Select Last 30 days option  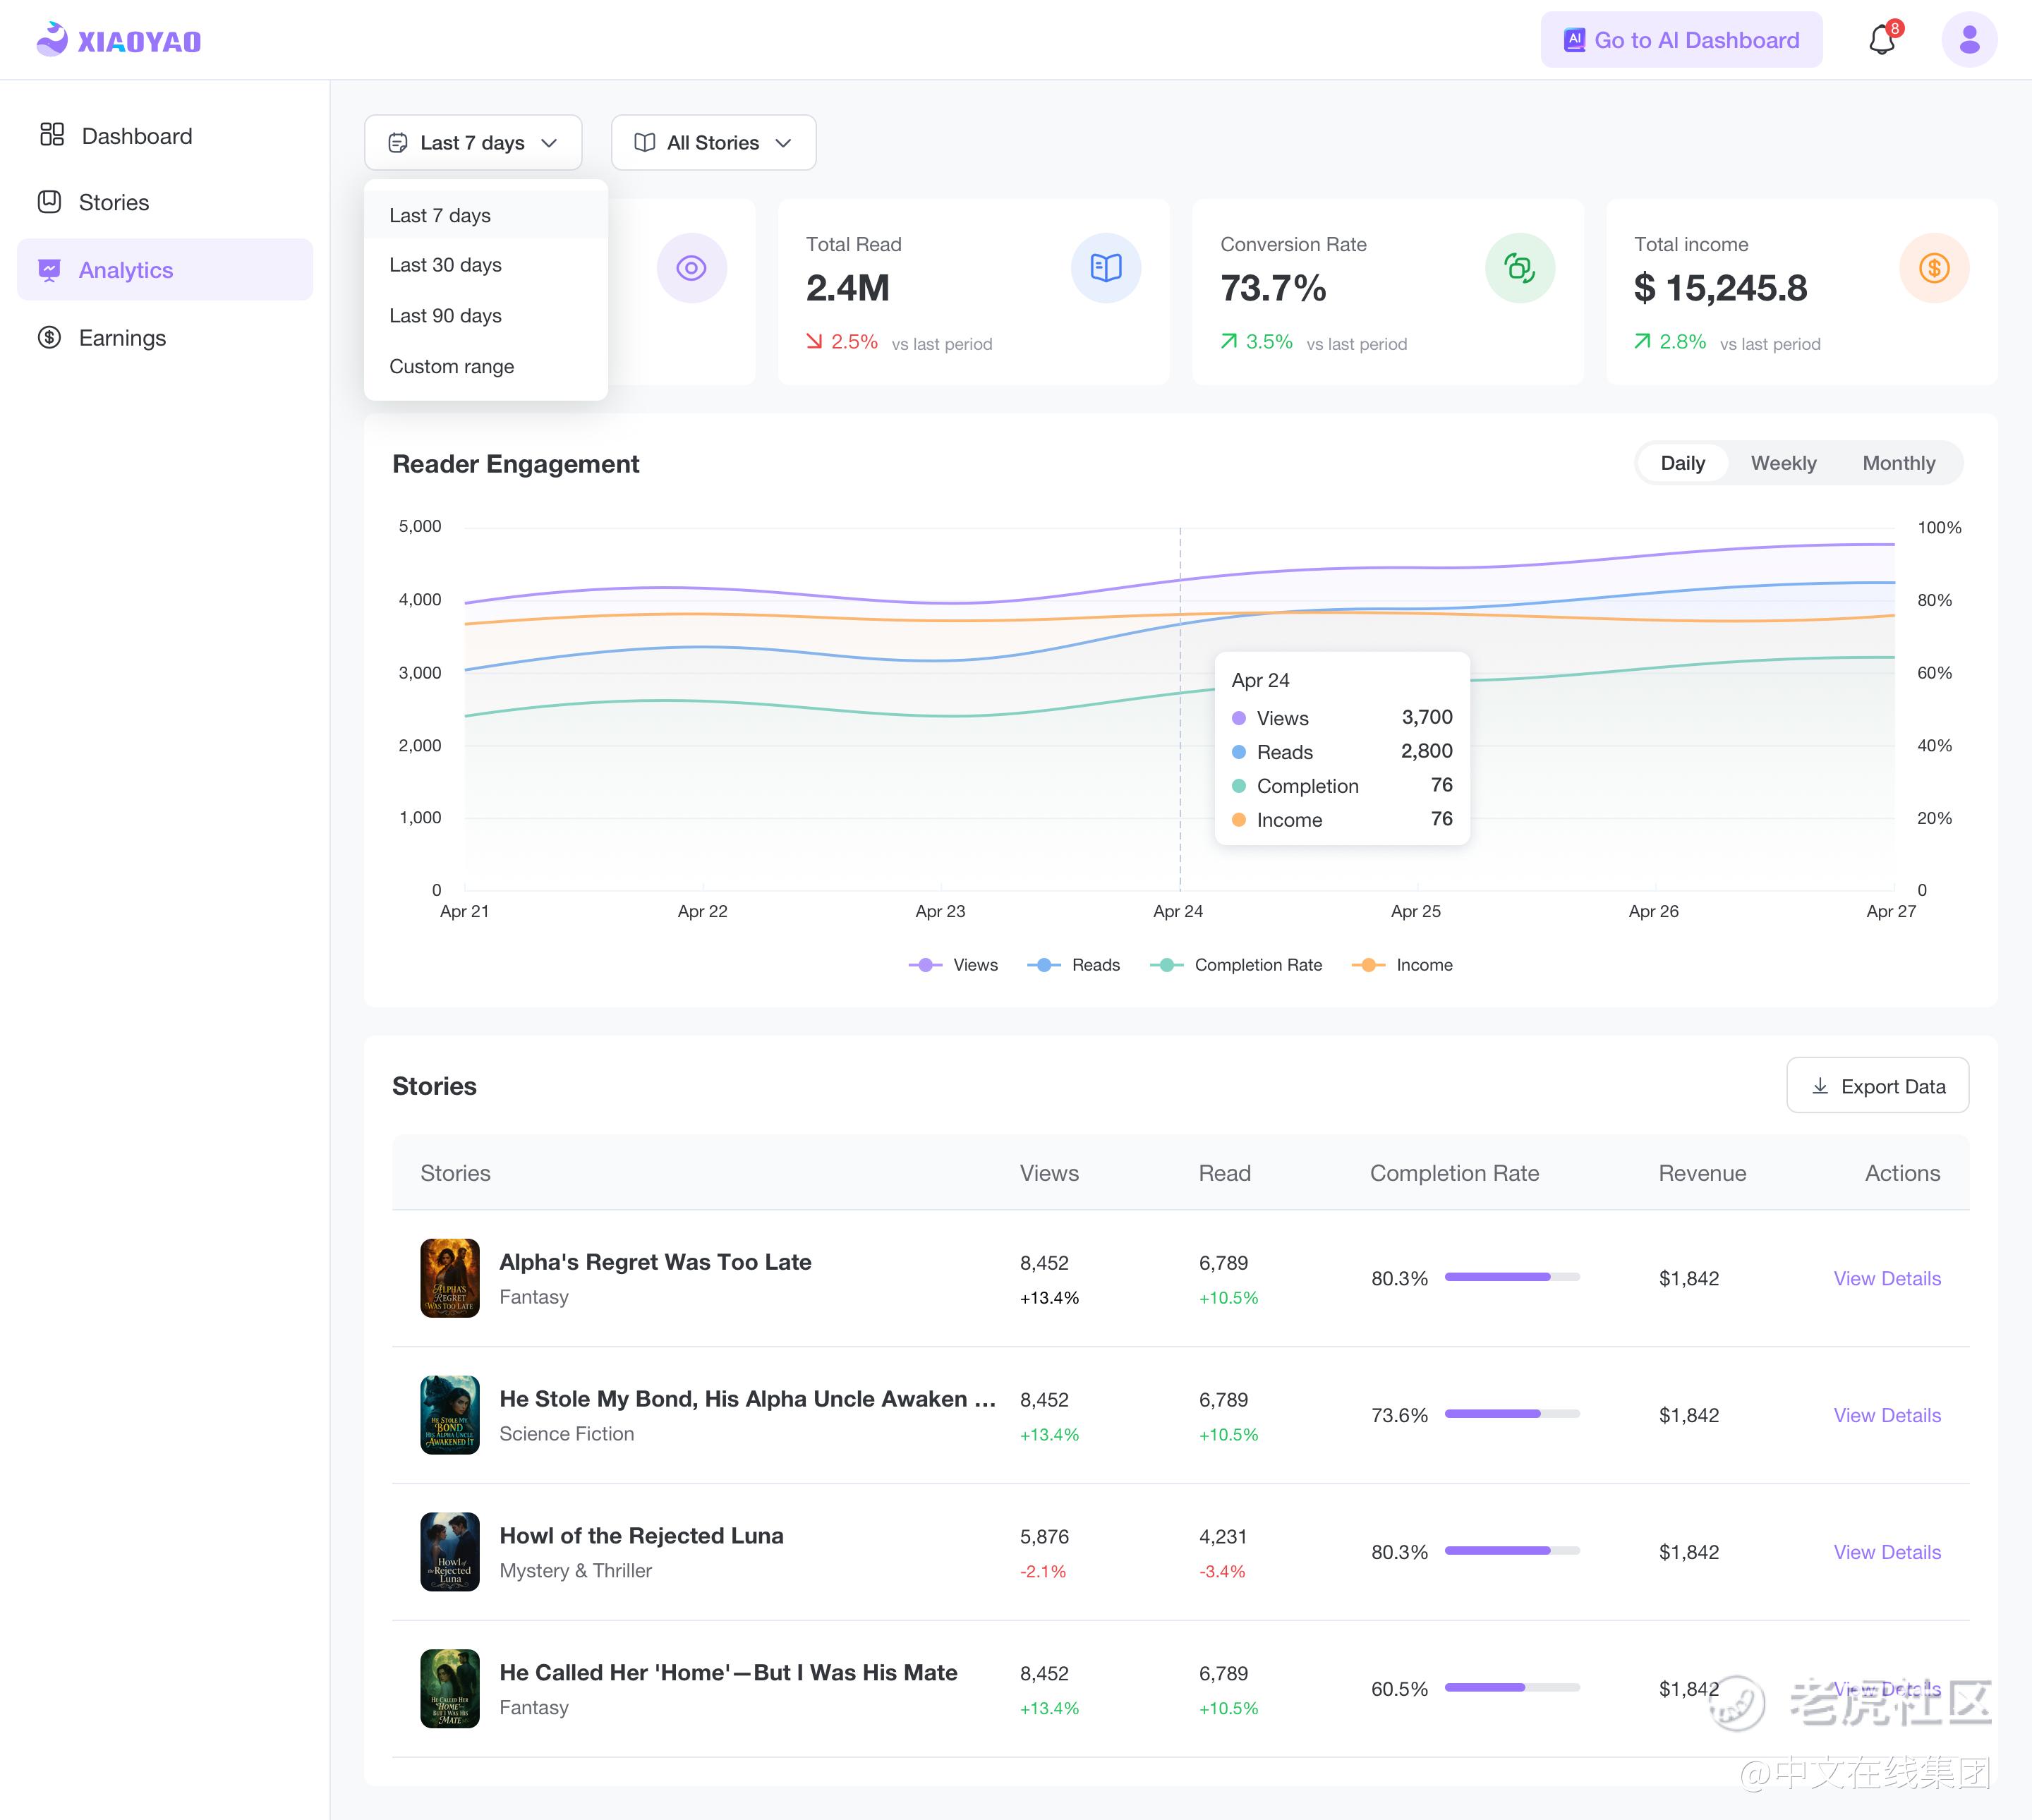[x=446, y=265]
